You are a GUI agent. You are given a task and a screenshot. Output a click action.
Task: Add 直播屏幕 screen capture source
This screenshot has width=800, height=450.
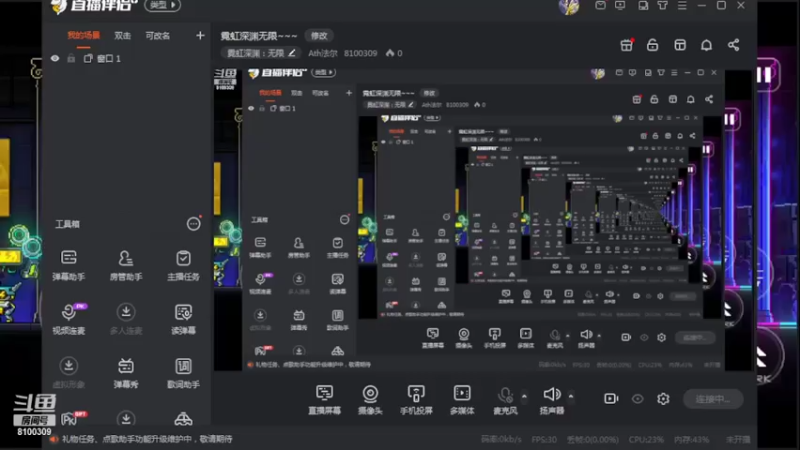pyautogui.click(x=324, y=399)
